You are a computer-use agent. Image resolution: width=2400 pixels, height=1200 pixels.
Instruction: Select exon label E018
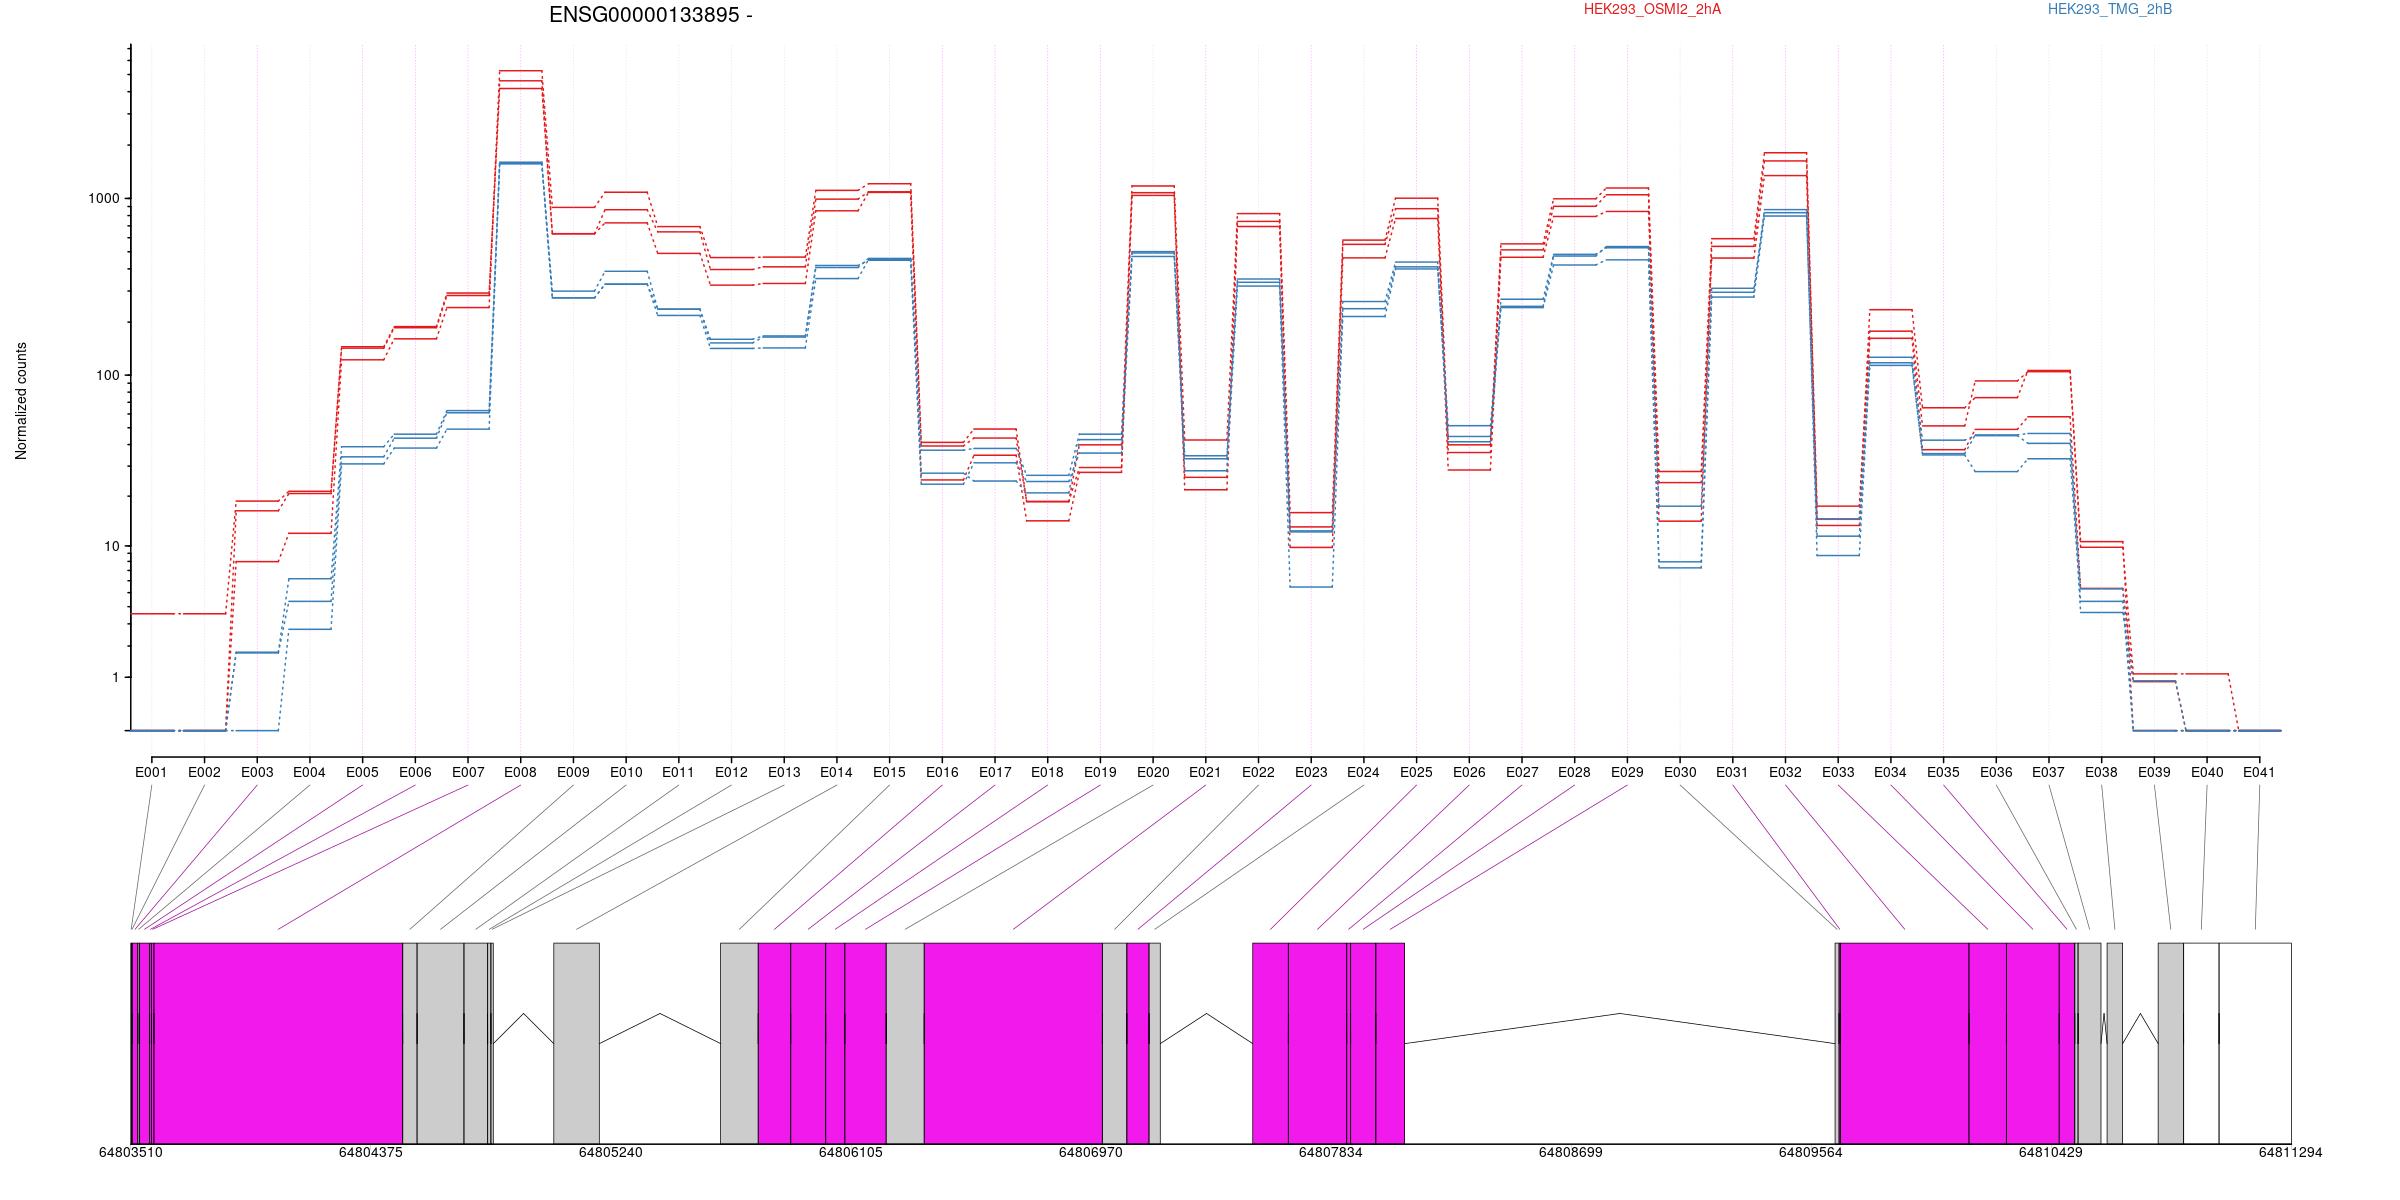[1047, 772]
